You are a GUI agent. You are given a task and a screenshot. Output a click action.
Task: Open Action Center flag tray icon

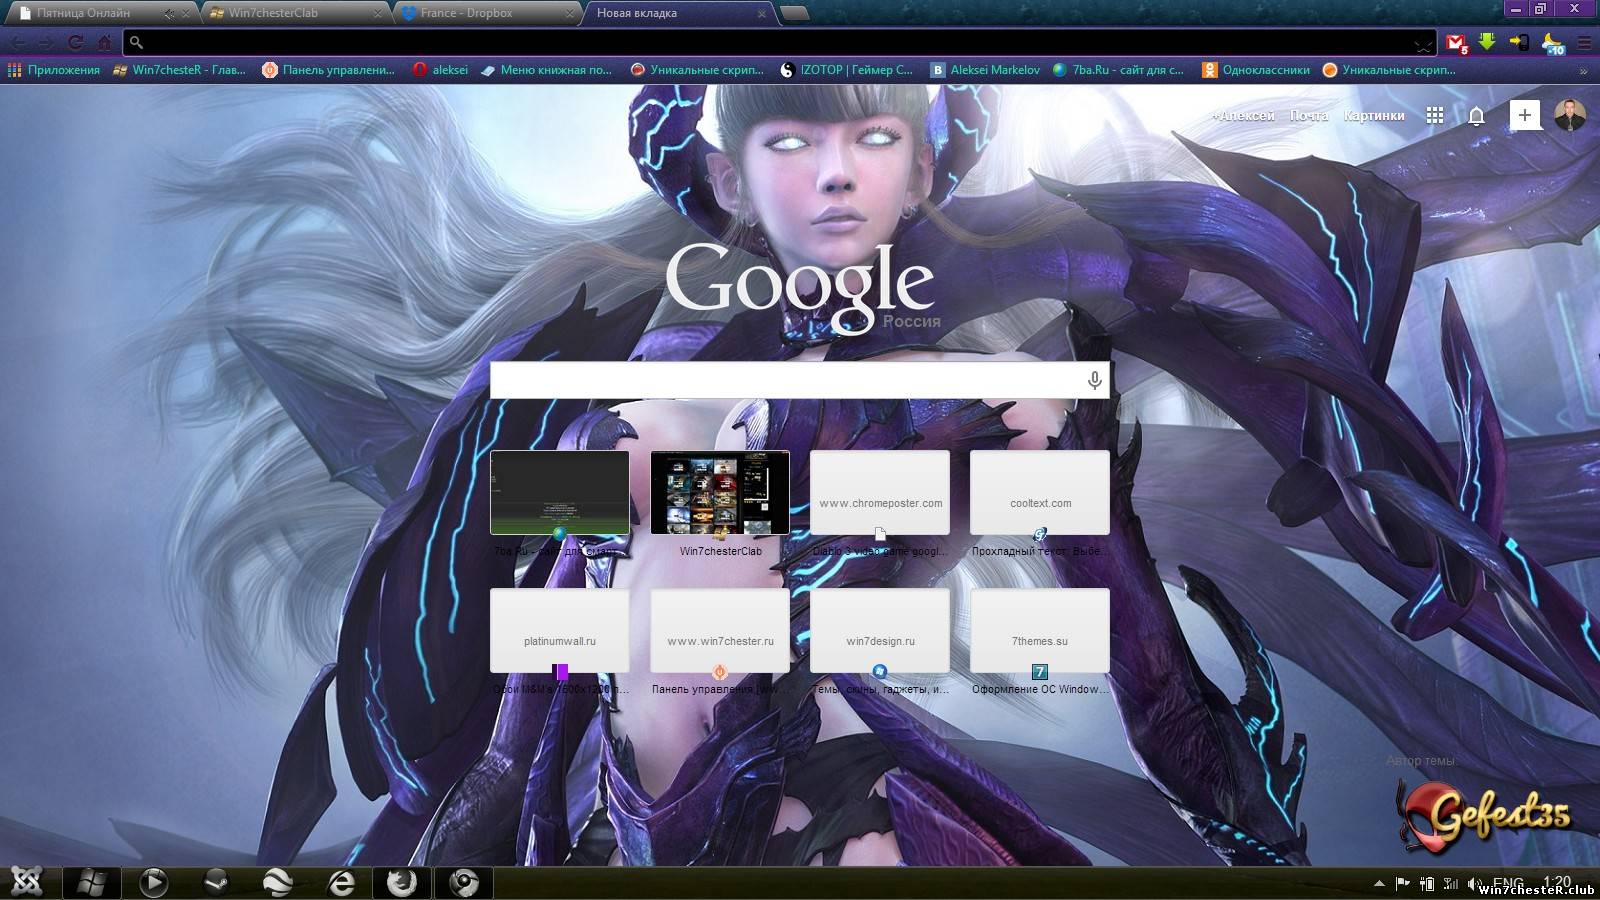click(1403, 883)
